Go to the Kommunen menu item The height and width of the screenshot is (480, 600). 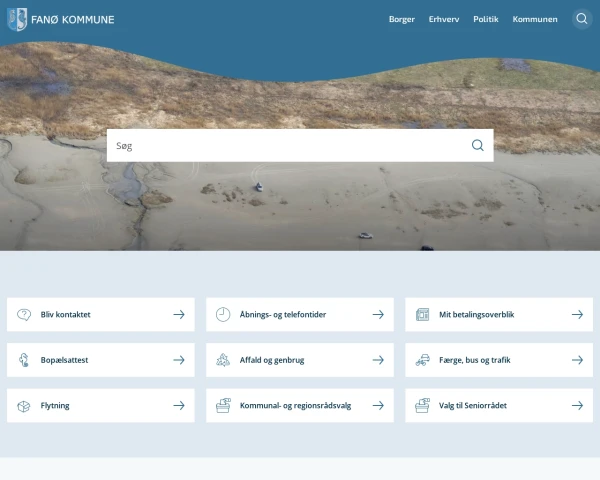point(535,19)
